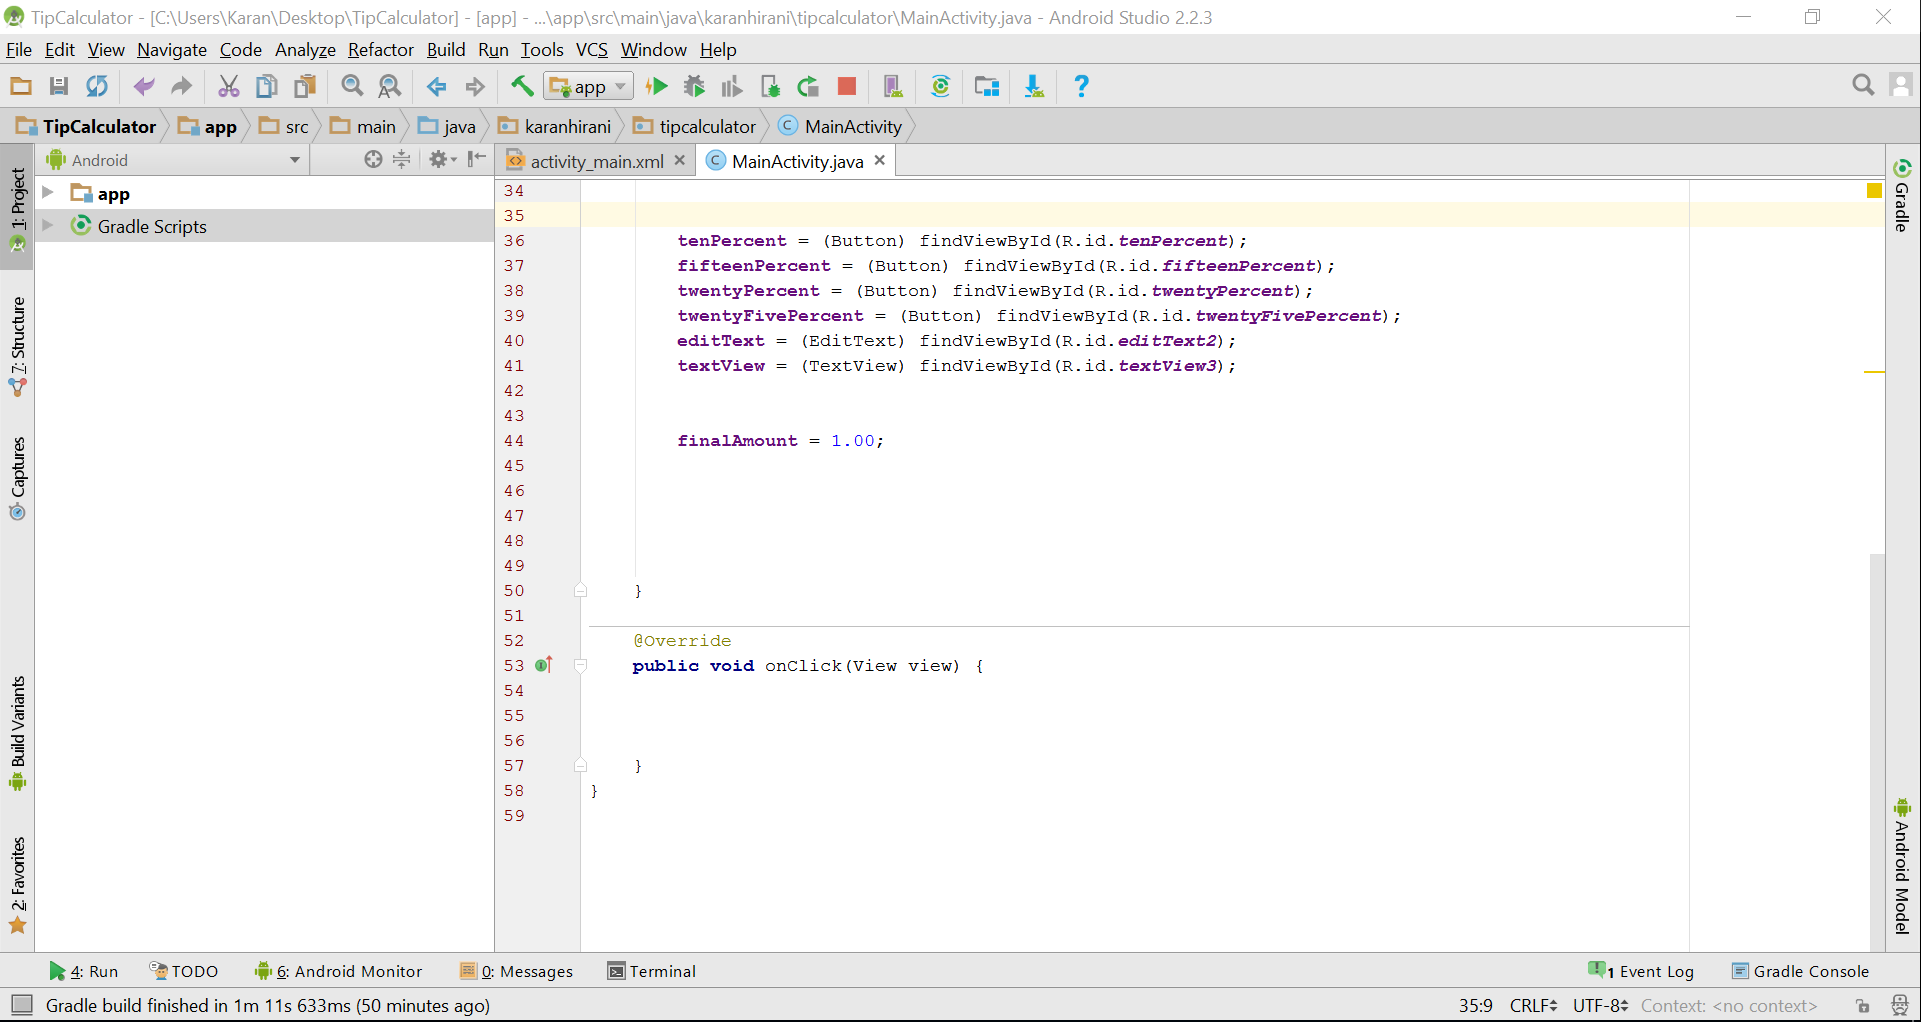Toggle the 7: Structure tool window

[17, 345]
